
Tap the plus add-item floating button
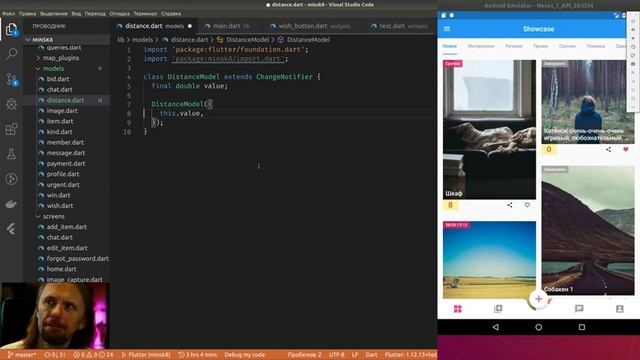(x=538, y=299)
